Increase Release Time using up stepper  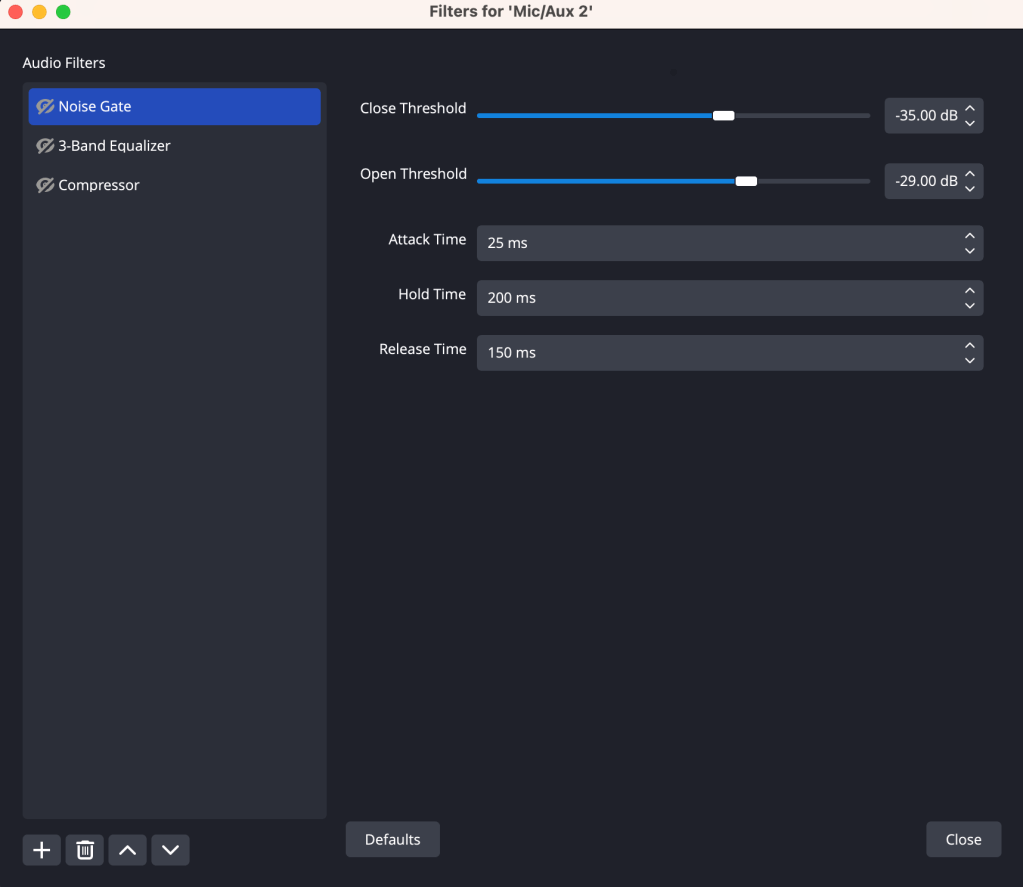(969, 346)
